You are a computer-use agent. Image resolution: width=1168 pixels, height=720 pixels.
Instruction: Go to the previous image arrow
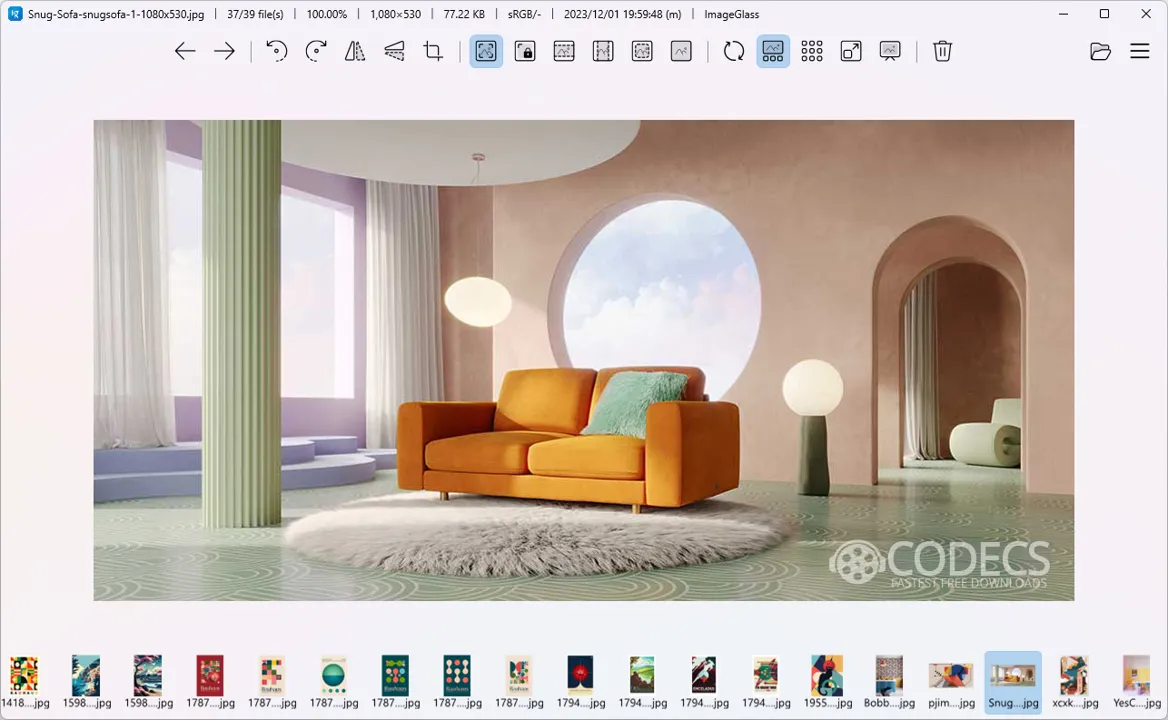click(x=185, y=51)
